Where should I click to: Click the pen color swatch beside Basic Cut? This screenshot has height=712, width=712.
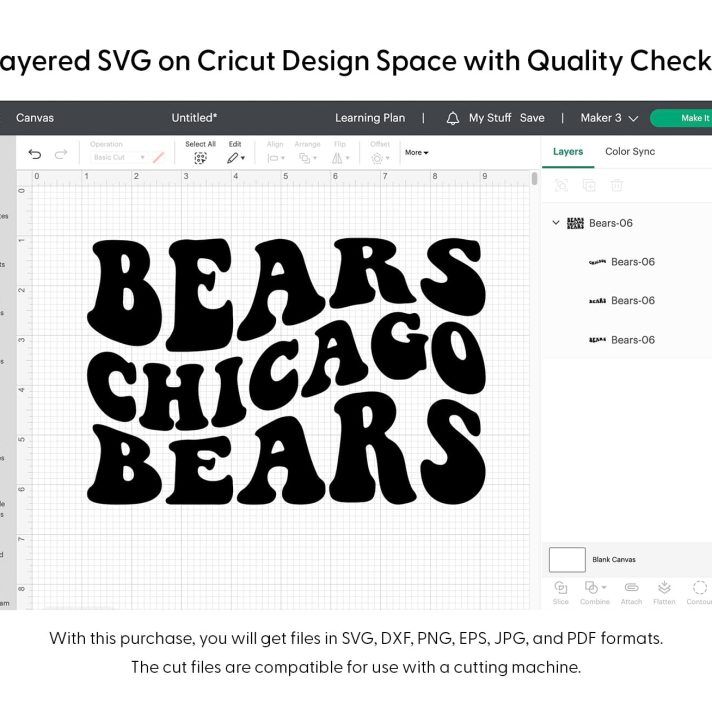(158, 158)
